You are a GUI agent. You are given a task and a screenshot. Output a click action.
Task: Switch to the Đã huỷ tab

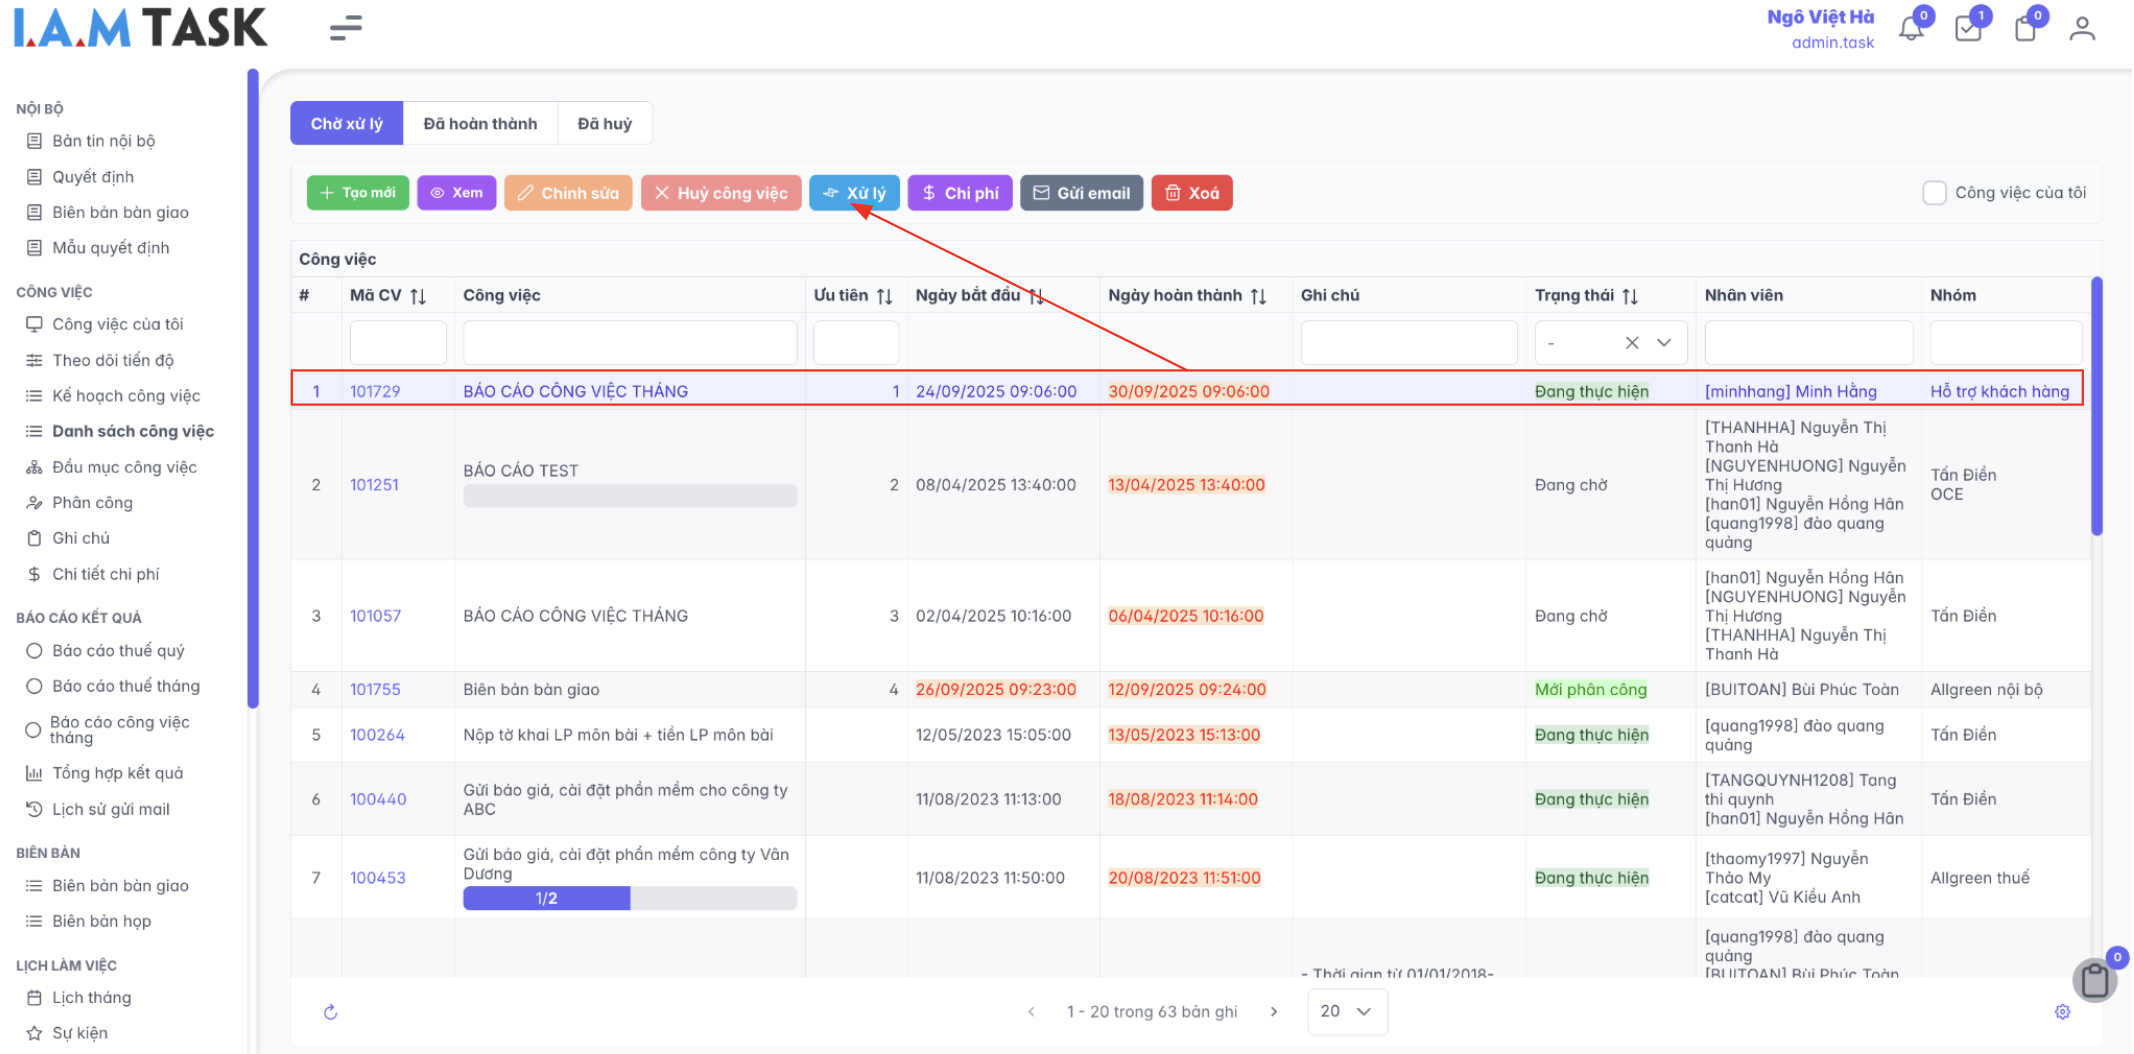click(604, 124)
